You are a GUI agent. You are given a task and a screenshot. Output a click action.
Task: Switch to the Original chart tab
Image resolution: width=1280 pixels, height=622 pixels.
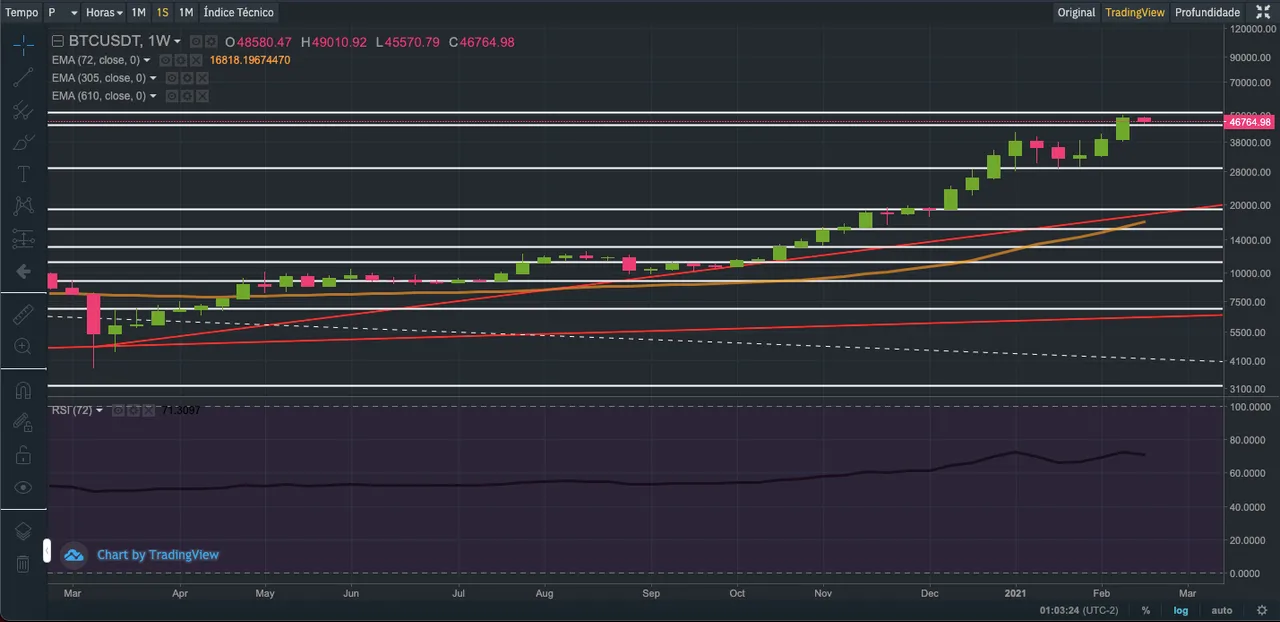pos(1077,12)
